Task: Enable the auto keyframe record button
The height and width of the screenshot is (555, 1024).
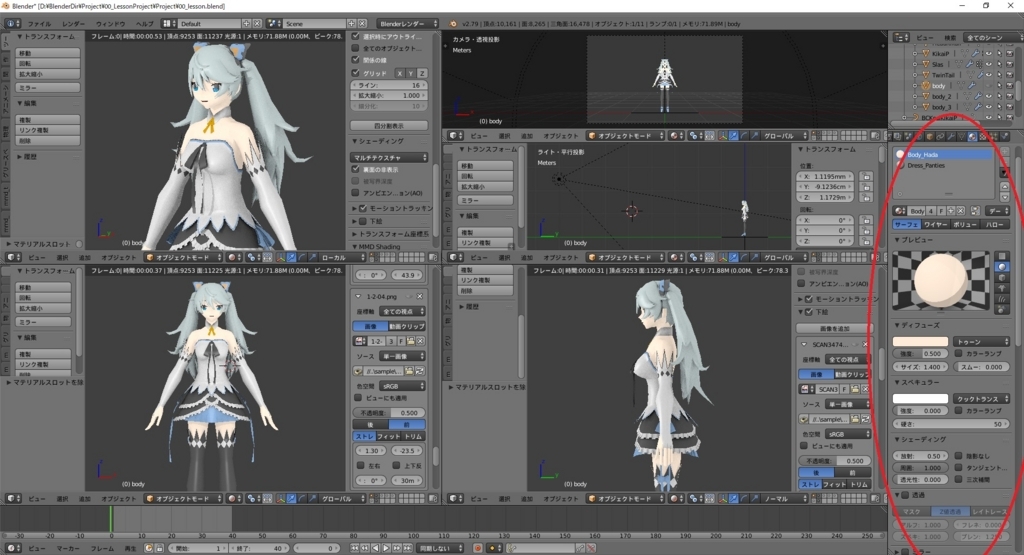Action: (x=478, y=548)
